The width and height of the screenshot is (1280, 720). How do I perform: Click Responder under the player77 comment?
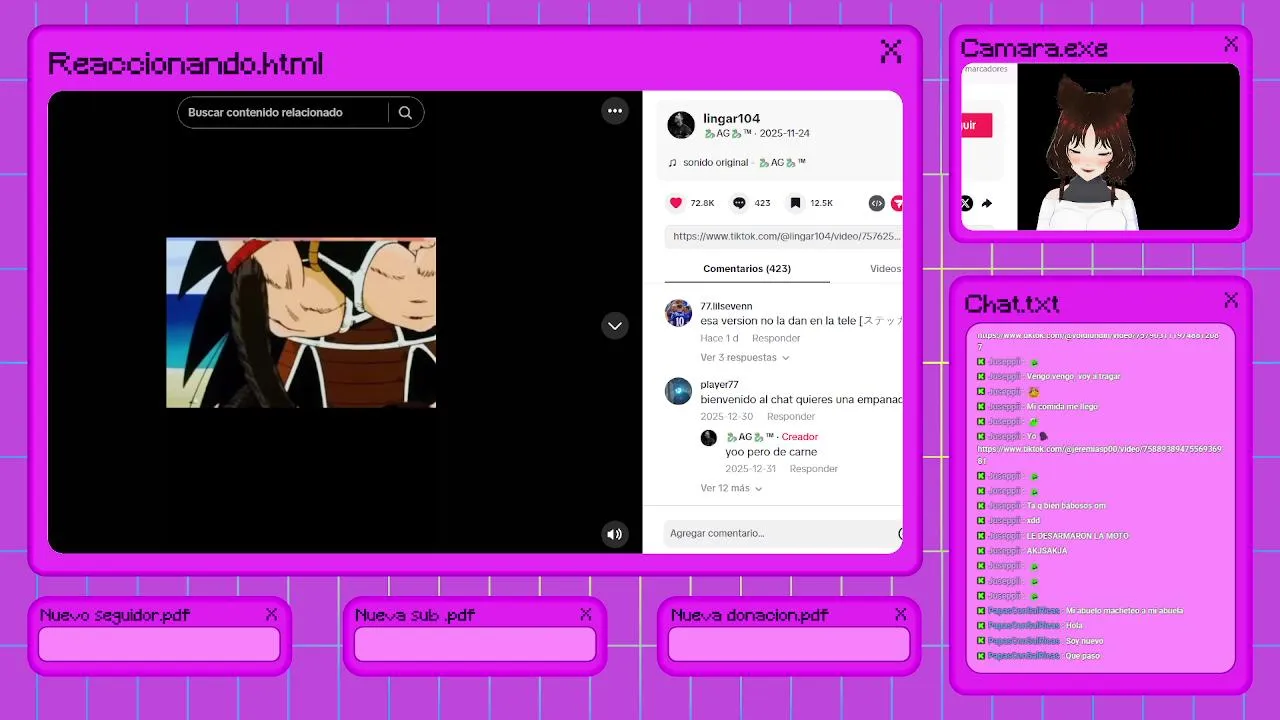(x=791, y=417)
